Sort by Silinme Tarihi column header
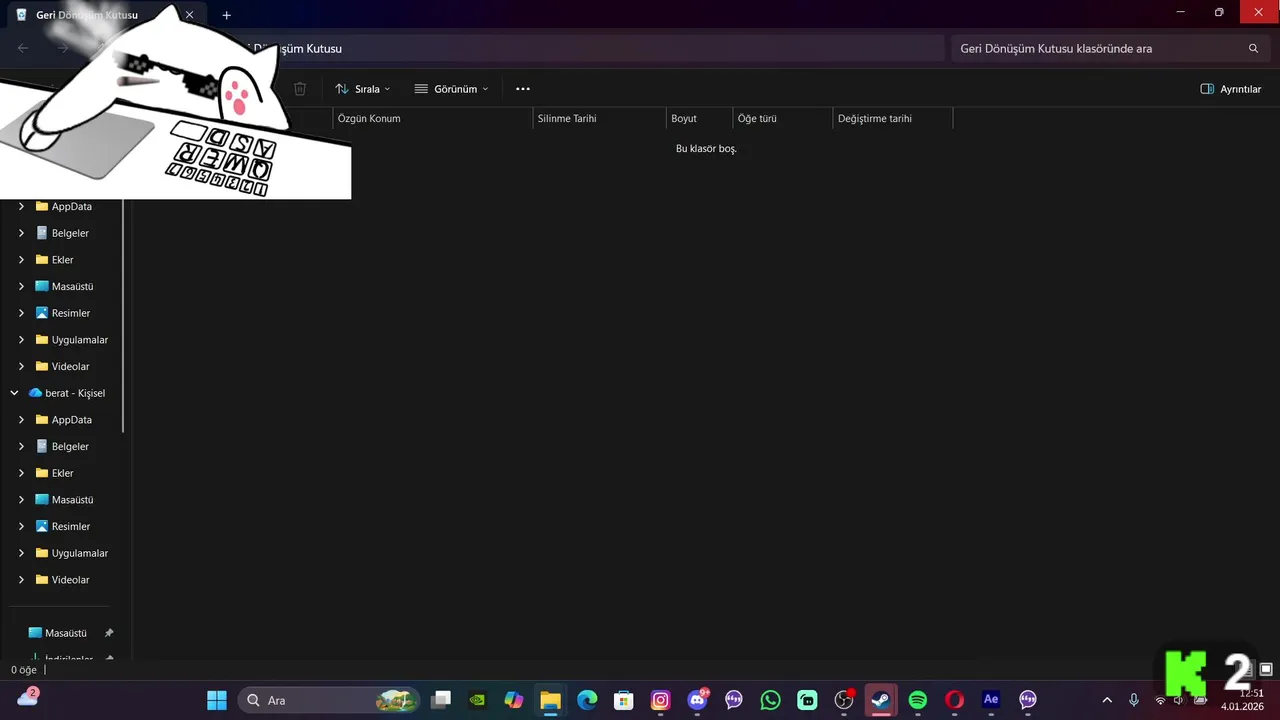 pos(599,118)
